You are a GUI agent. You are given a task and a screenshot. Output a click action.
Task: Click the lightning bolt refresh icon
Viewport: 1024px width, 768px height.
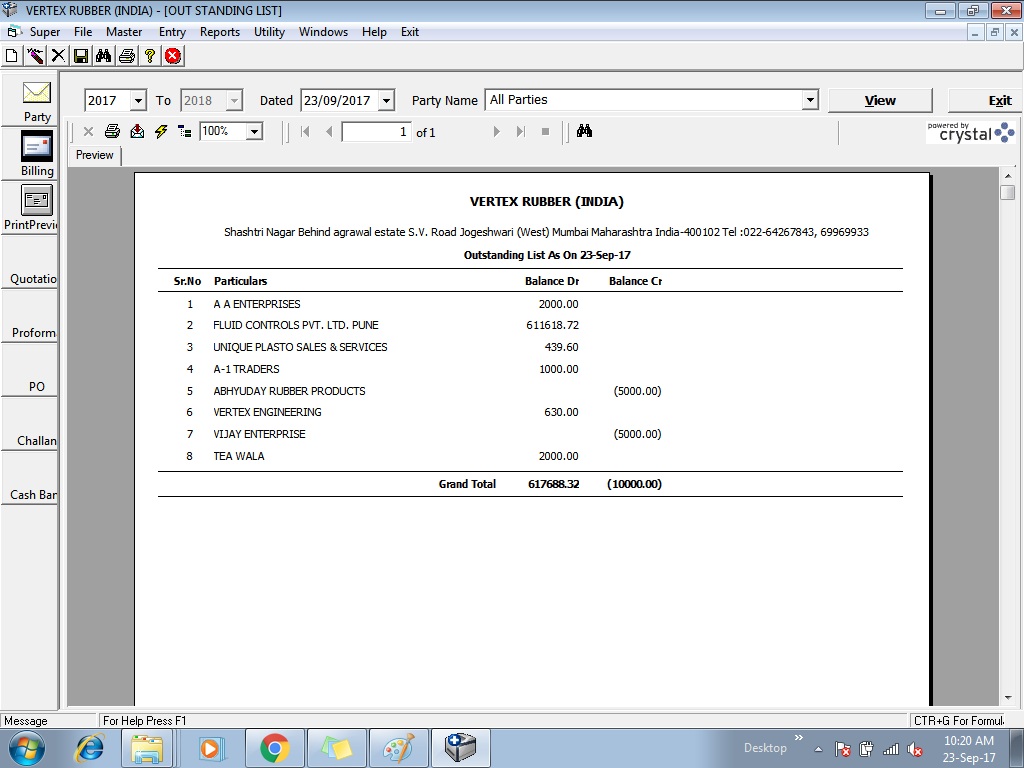[x=161, y=131]
